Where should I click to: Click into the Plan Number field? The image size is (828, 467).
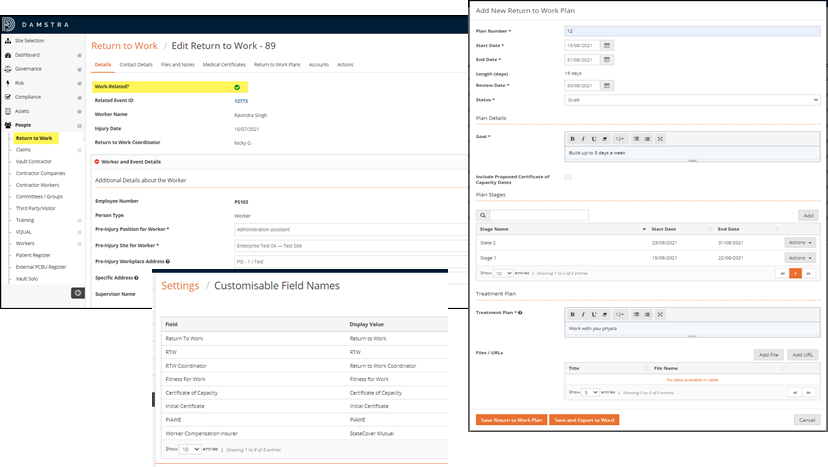tap(692, 31)
